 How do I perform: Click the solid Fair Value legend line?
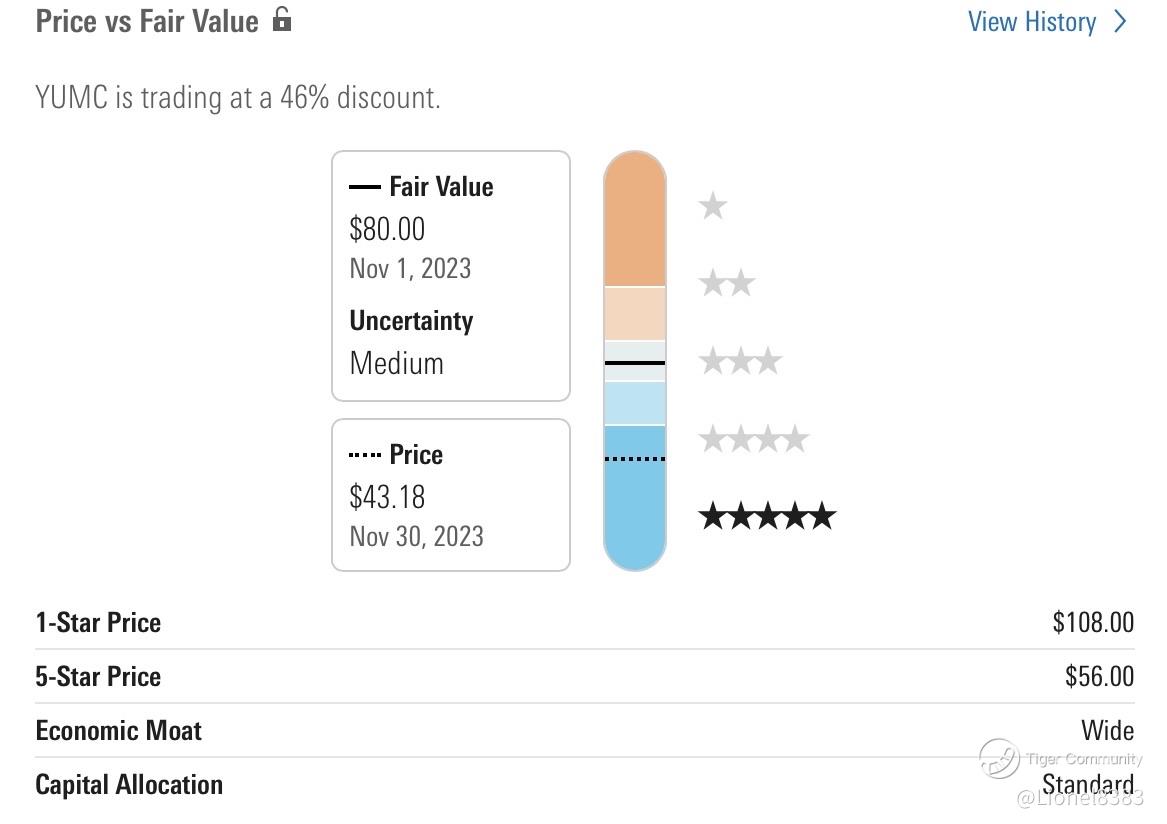point(365,187)
